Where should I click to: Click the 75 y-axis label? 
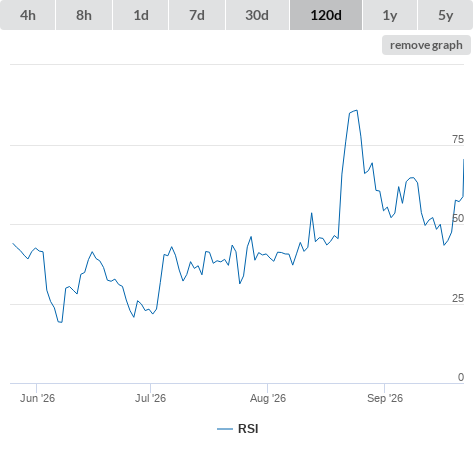click(x=458, y=139)
